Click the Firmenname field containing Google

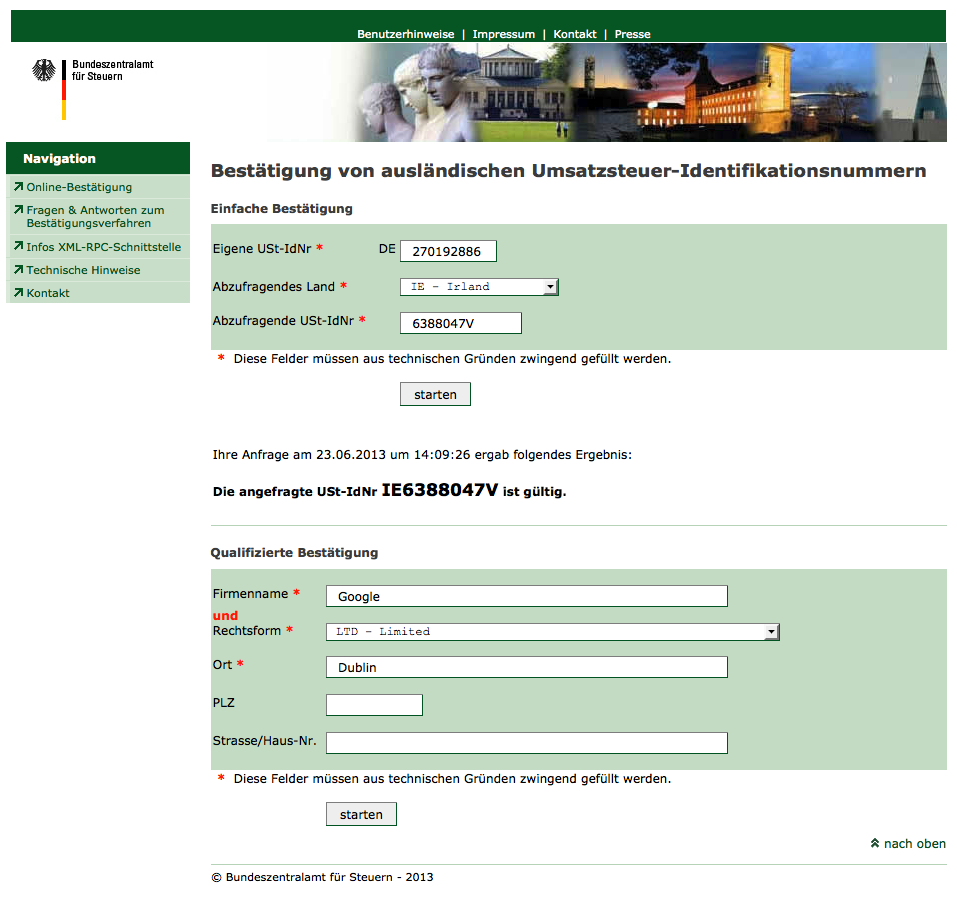click(526, 597)
